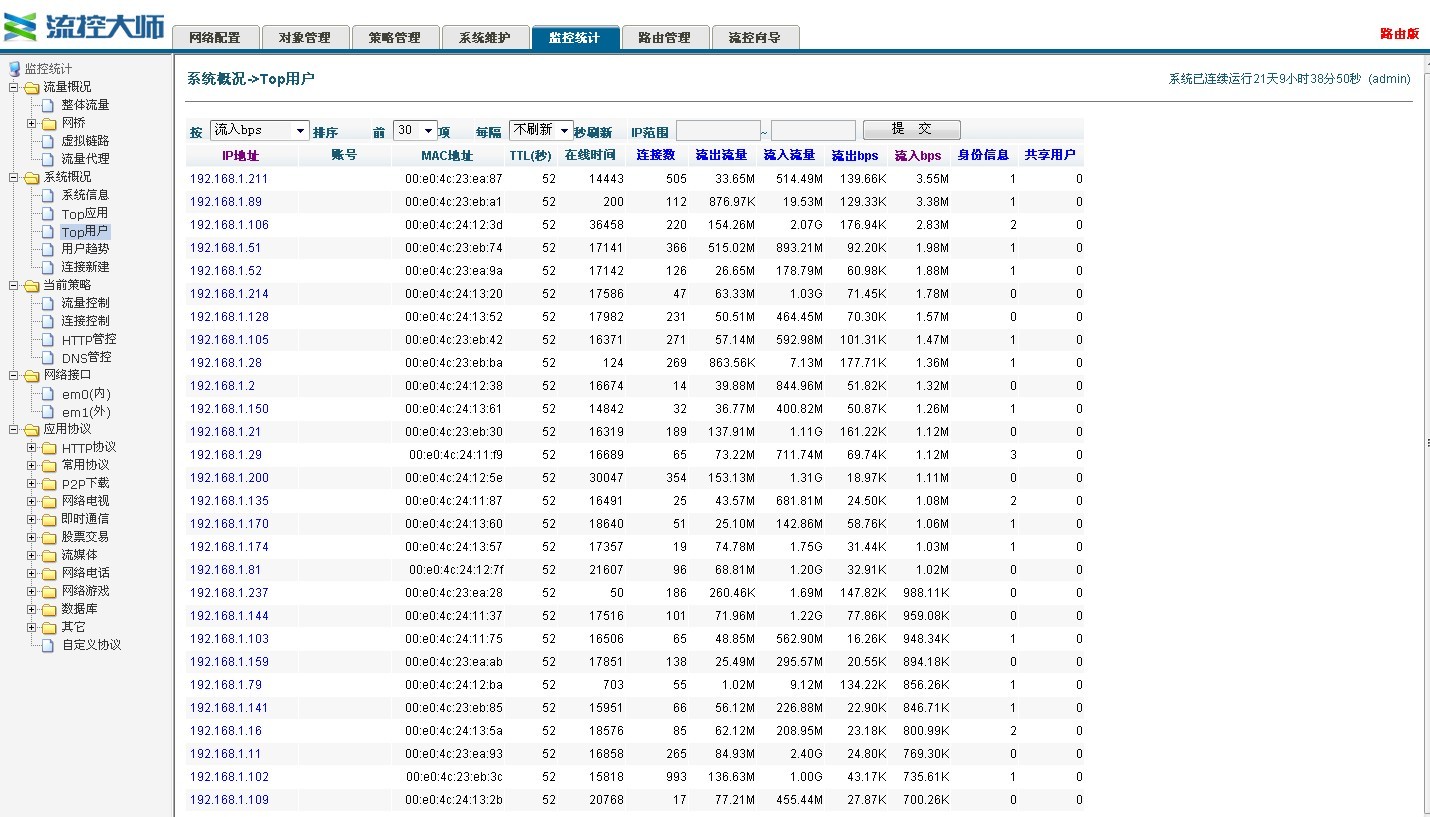Click the 数据库 folder icon
1430x817 pixels.
point(49,609)
